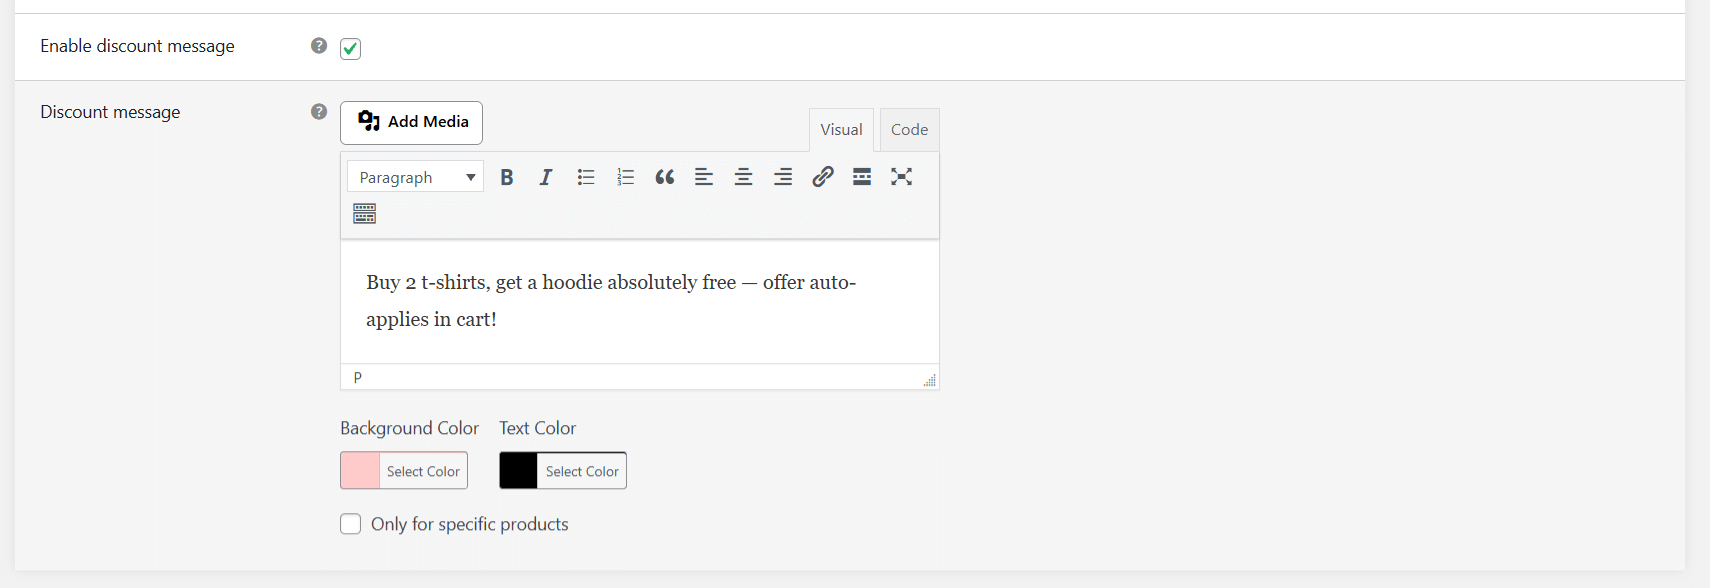This screenshot has height=588, width=1710.
Task: Open the Paragraph format dropdown
Action: (415, 177)
